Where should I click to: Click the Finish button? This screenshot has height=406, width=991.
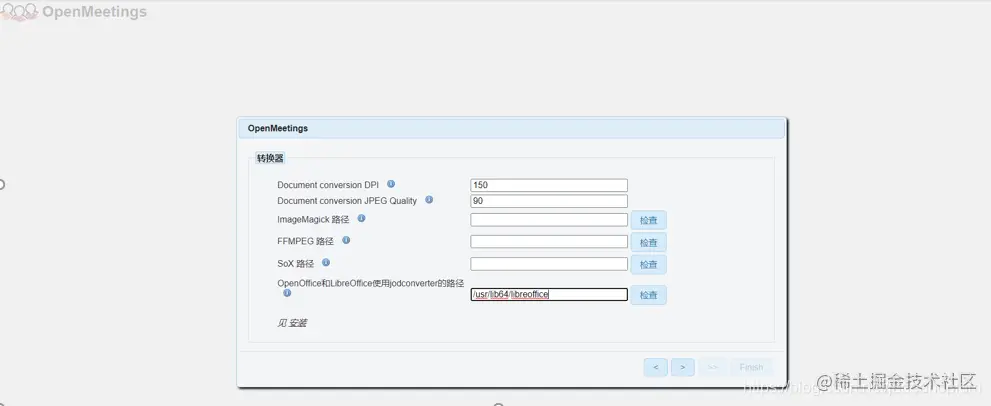751,367
